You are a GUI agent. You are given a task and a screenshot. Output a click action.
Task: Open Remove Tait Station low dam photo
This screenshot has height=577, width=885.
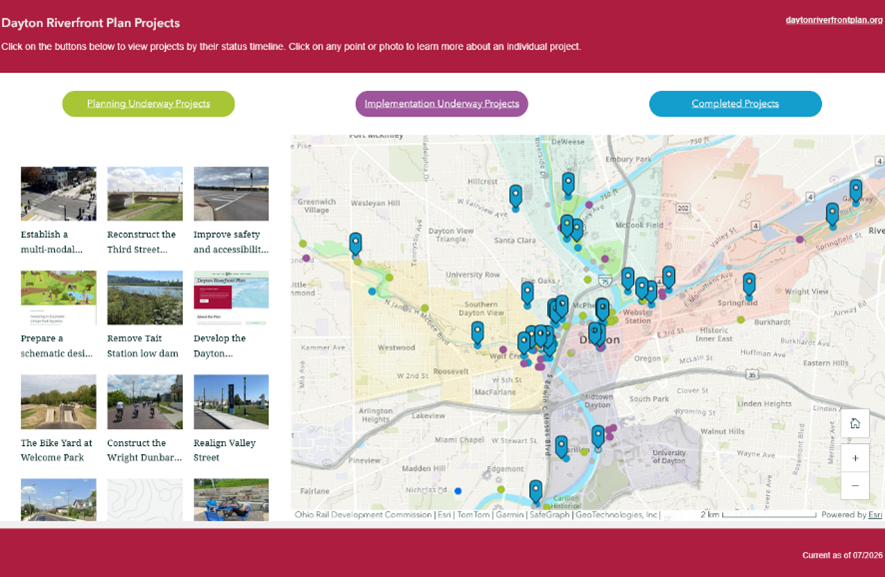(145, 298)
